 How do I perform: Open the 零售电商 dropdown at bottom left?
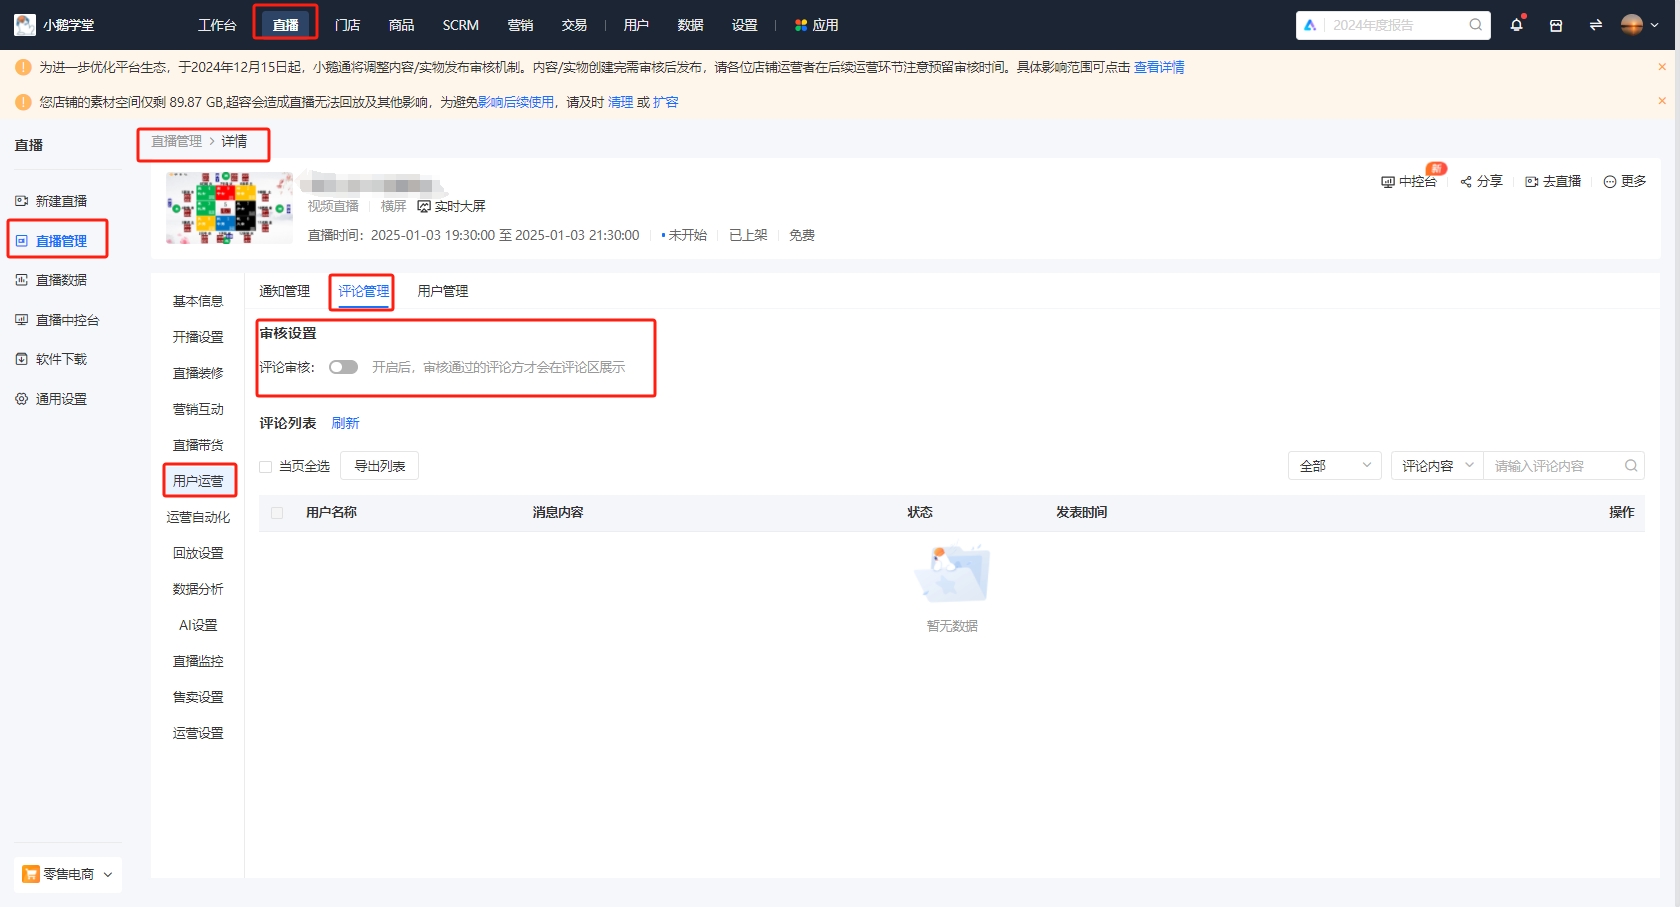[x=66, y=873]
